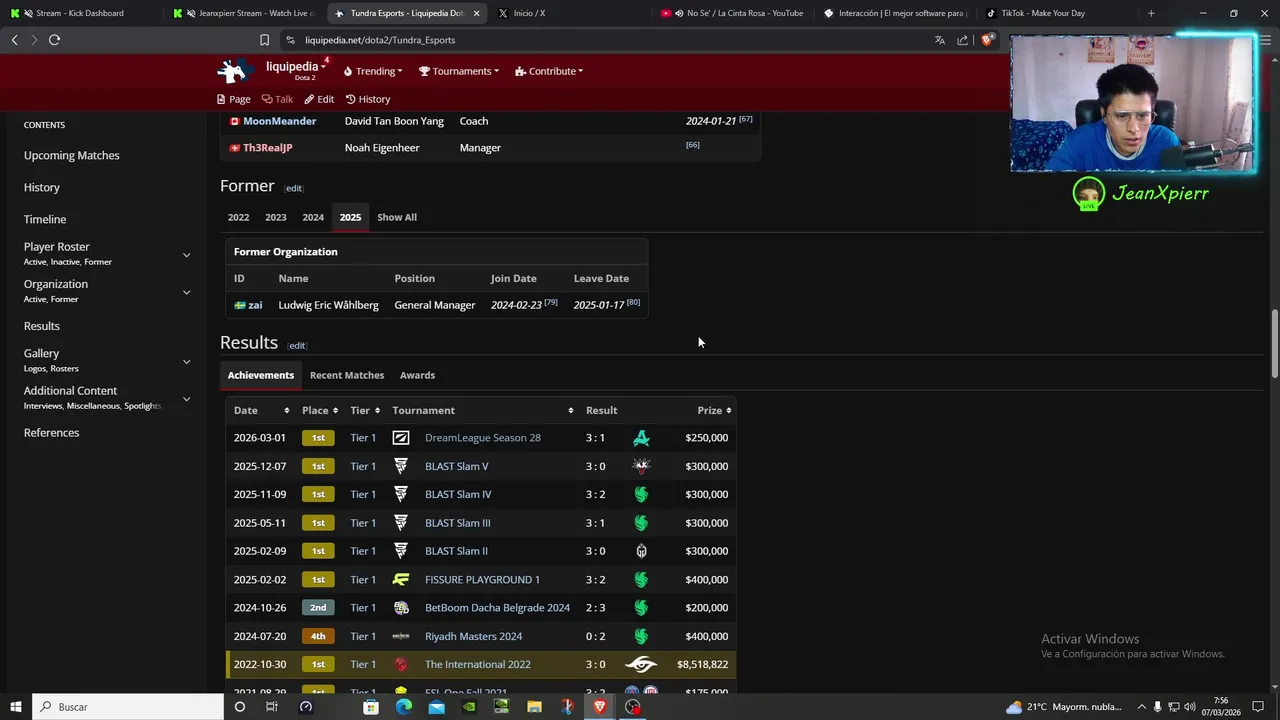Close the Tundra Esports tab
Screen dimensions: 1280x720
[476, 13]
